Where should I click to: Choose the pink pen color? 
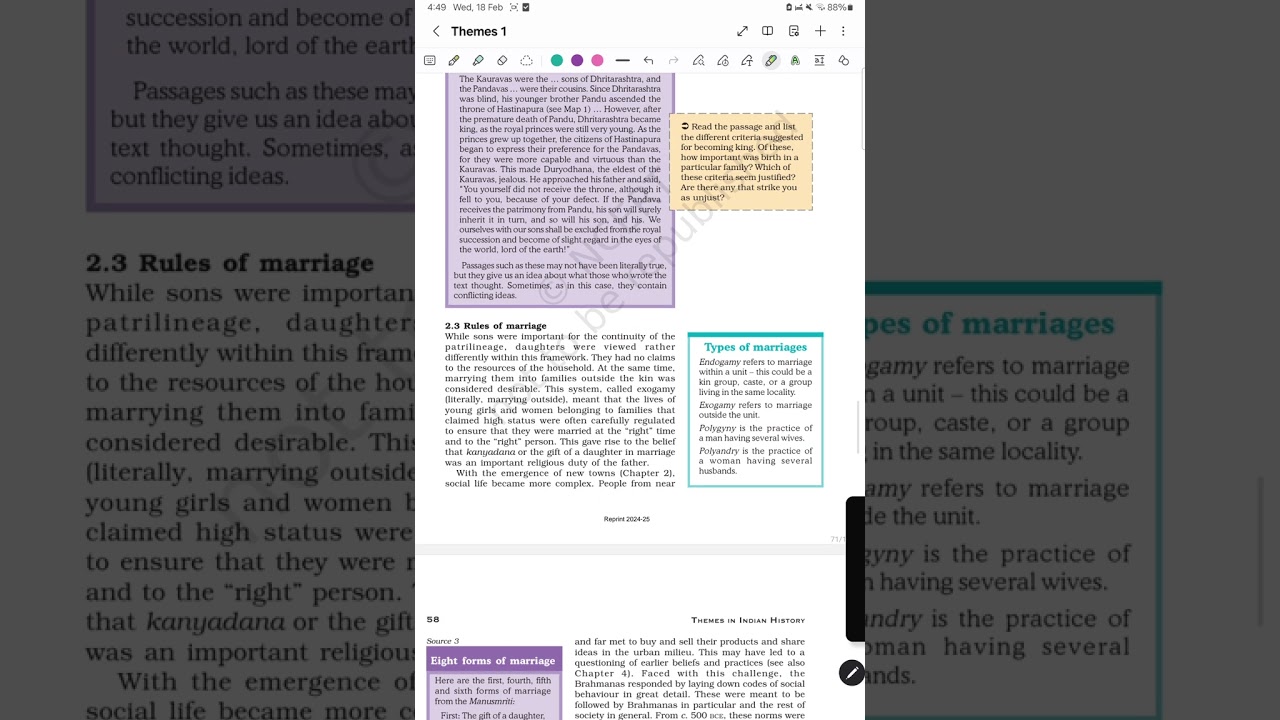(597, 61)
